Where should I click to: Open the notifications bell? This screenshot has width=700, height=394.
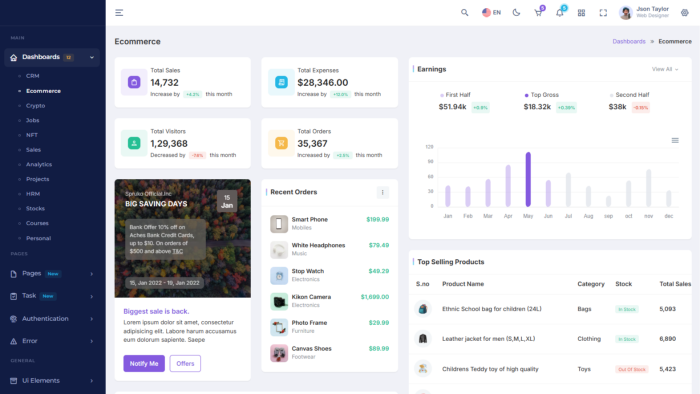pos(559,12)
